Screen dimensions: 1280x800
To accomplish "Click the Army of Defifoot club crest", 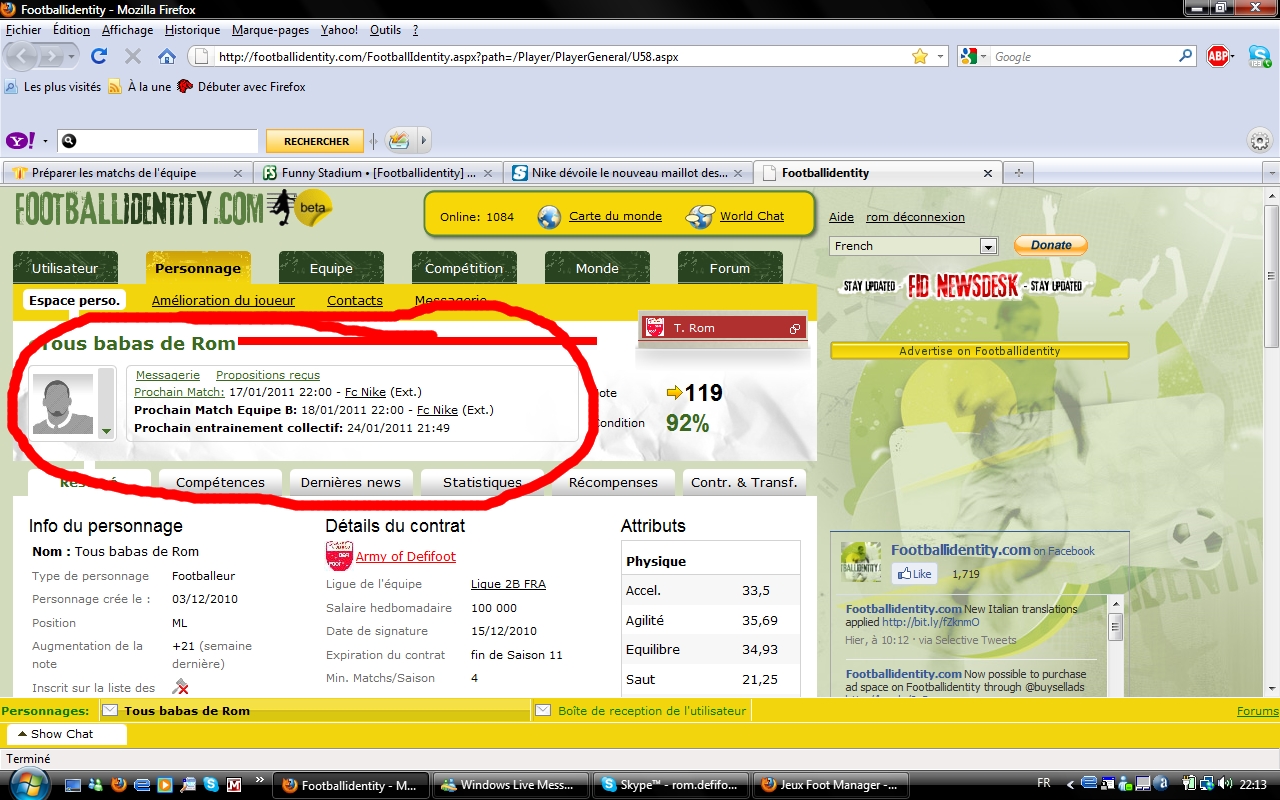I will pos(339,556).
